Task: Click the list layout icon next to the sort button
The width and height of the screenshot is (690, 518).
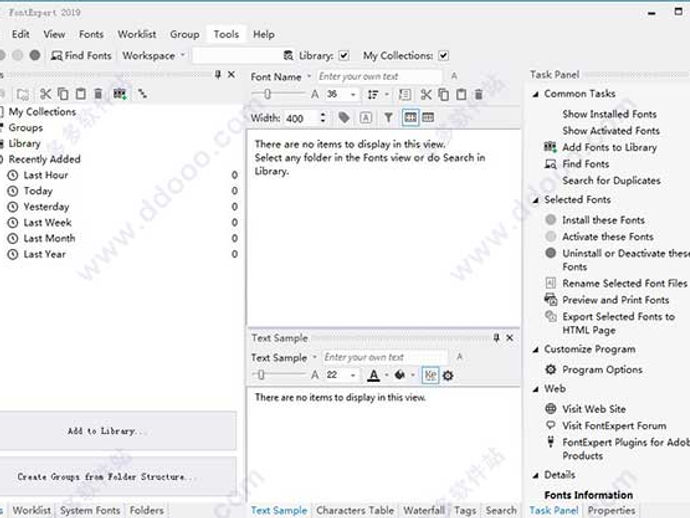Action: tap(405, 94)
